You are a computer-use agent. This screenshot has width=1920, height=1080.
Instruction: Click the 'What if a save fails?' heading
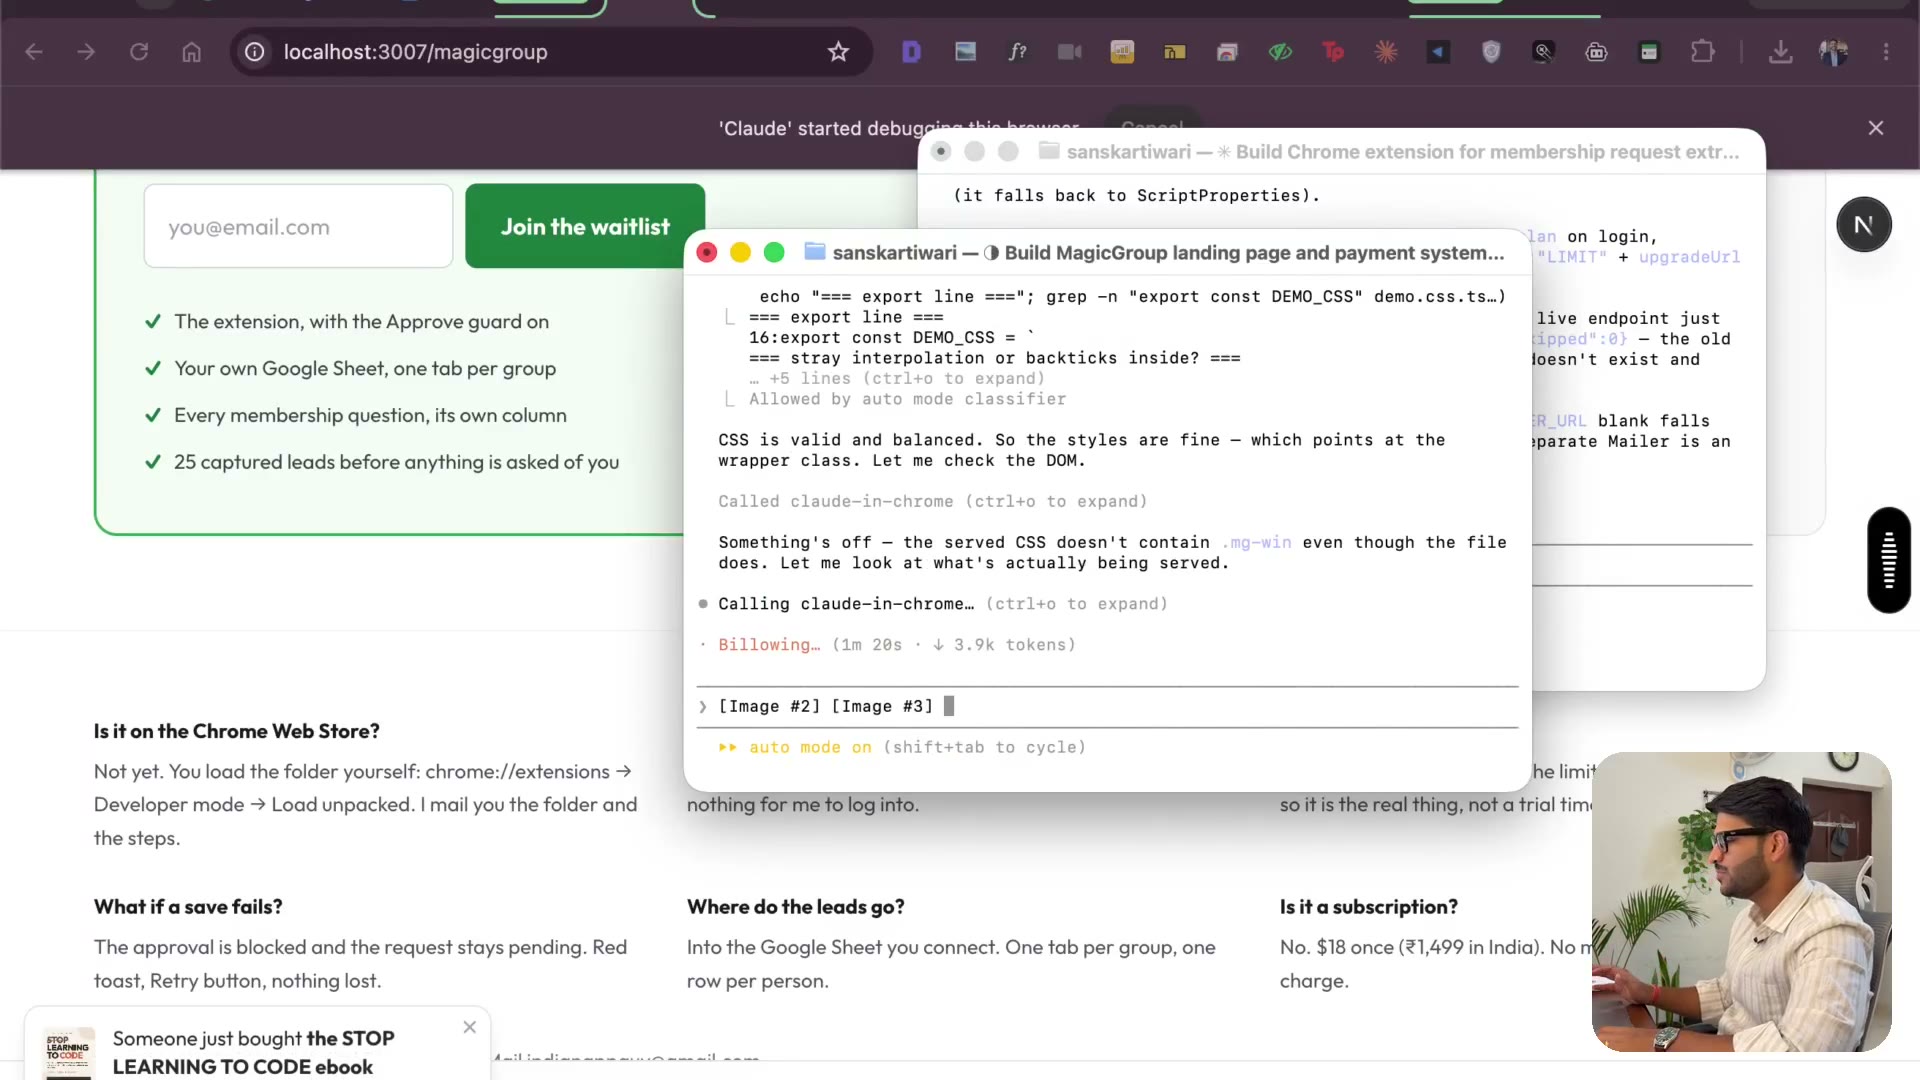(188, 907)
